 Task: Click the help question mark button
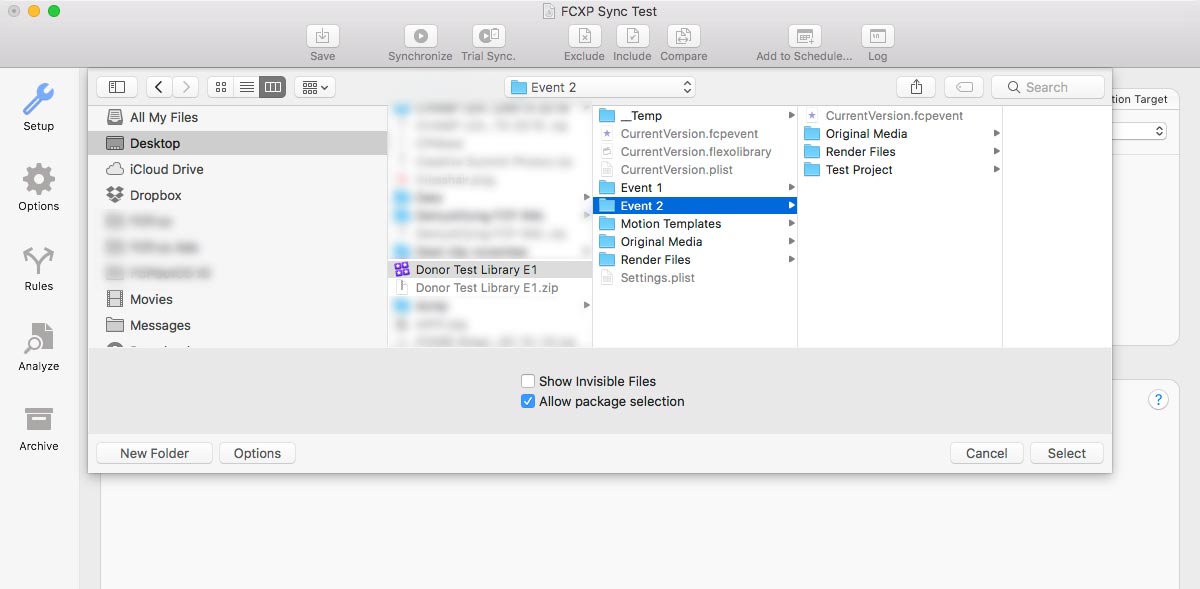1158,400
